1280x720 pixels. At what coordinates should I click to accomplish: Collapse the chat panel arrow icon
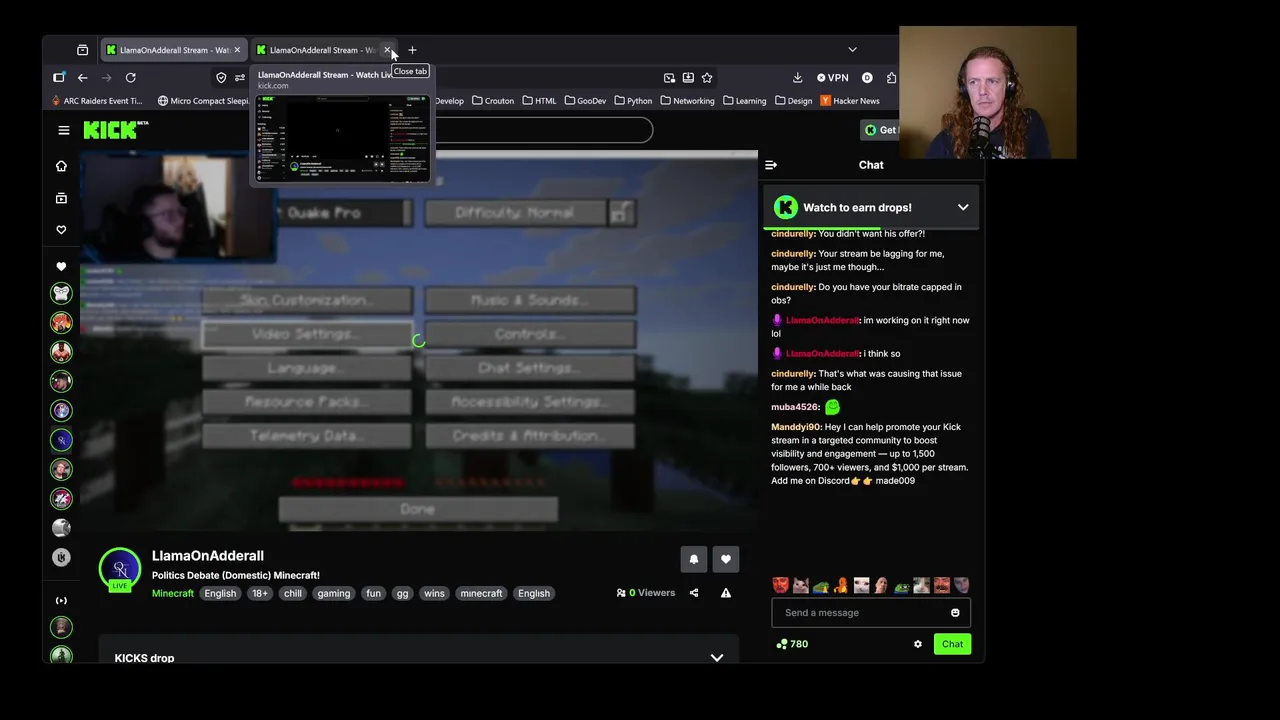771,165
